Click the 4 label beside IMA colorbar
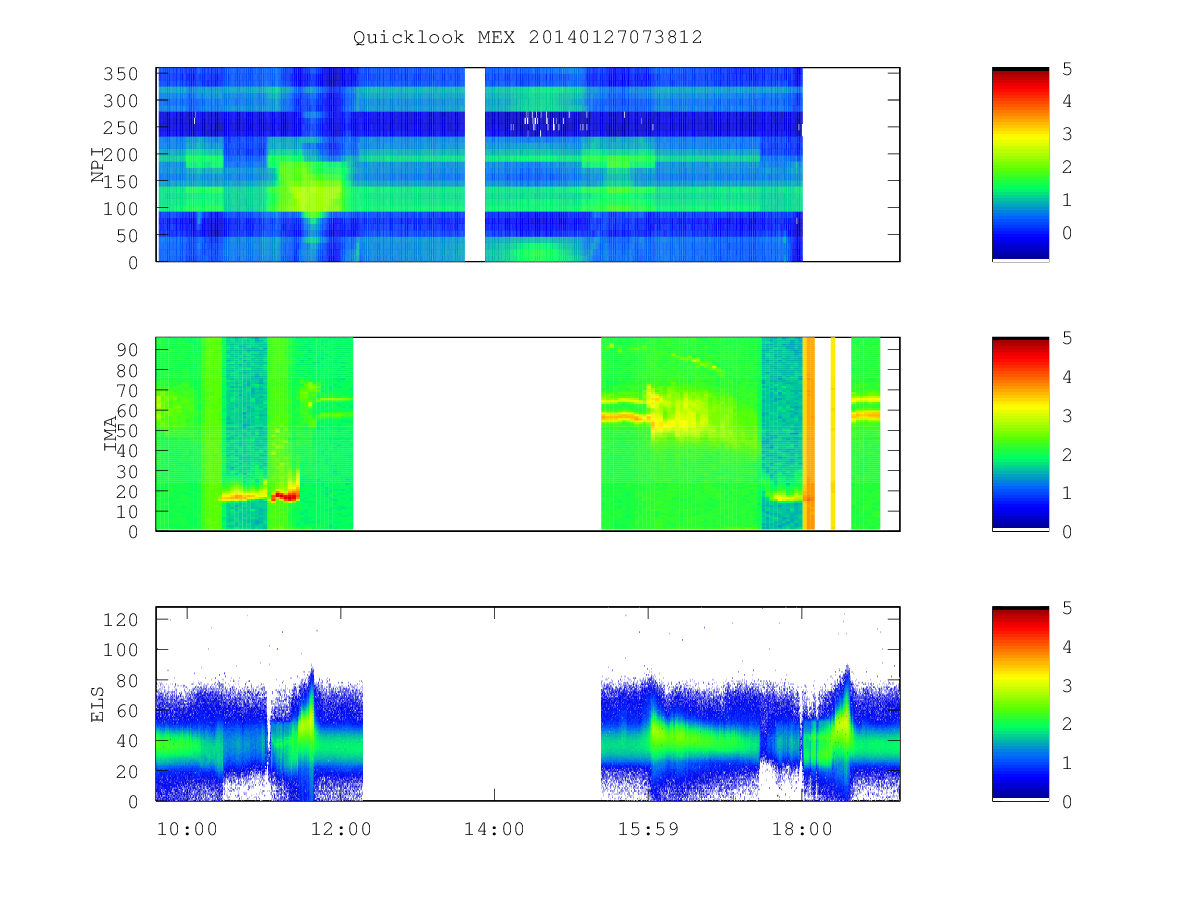 click(1068, 377)
